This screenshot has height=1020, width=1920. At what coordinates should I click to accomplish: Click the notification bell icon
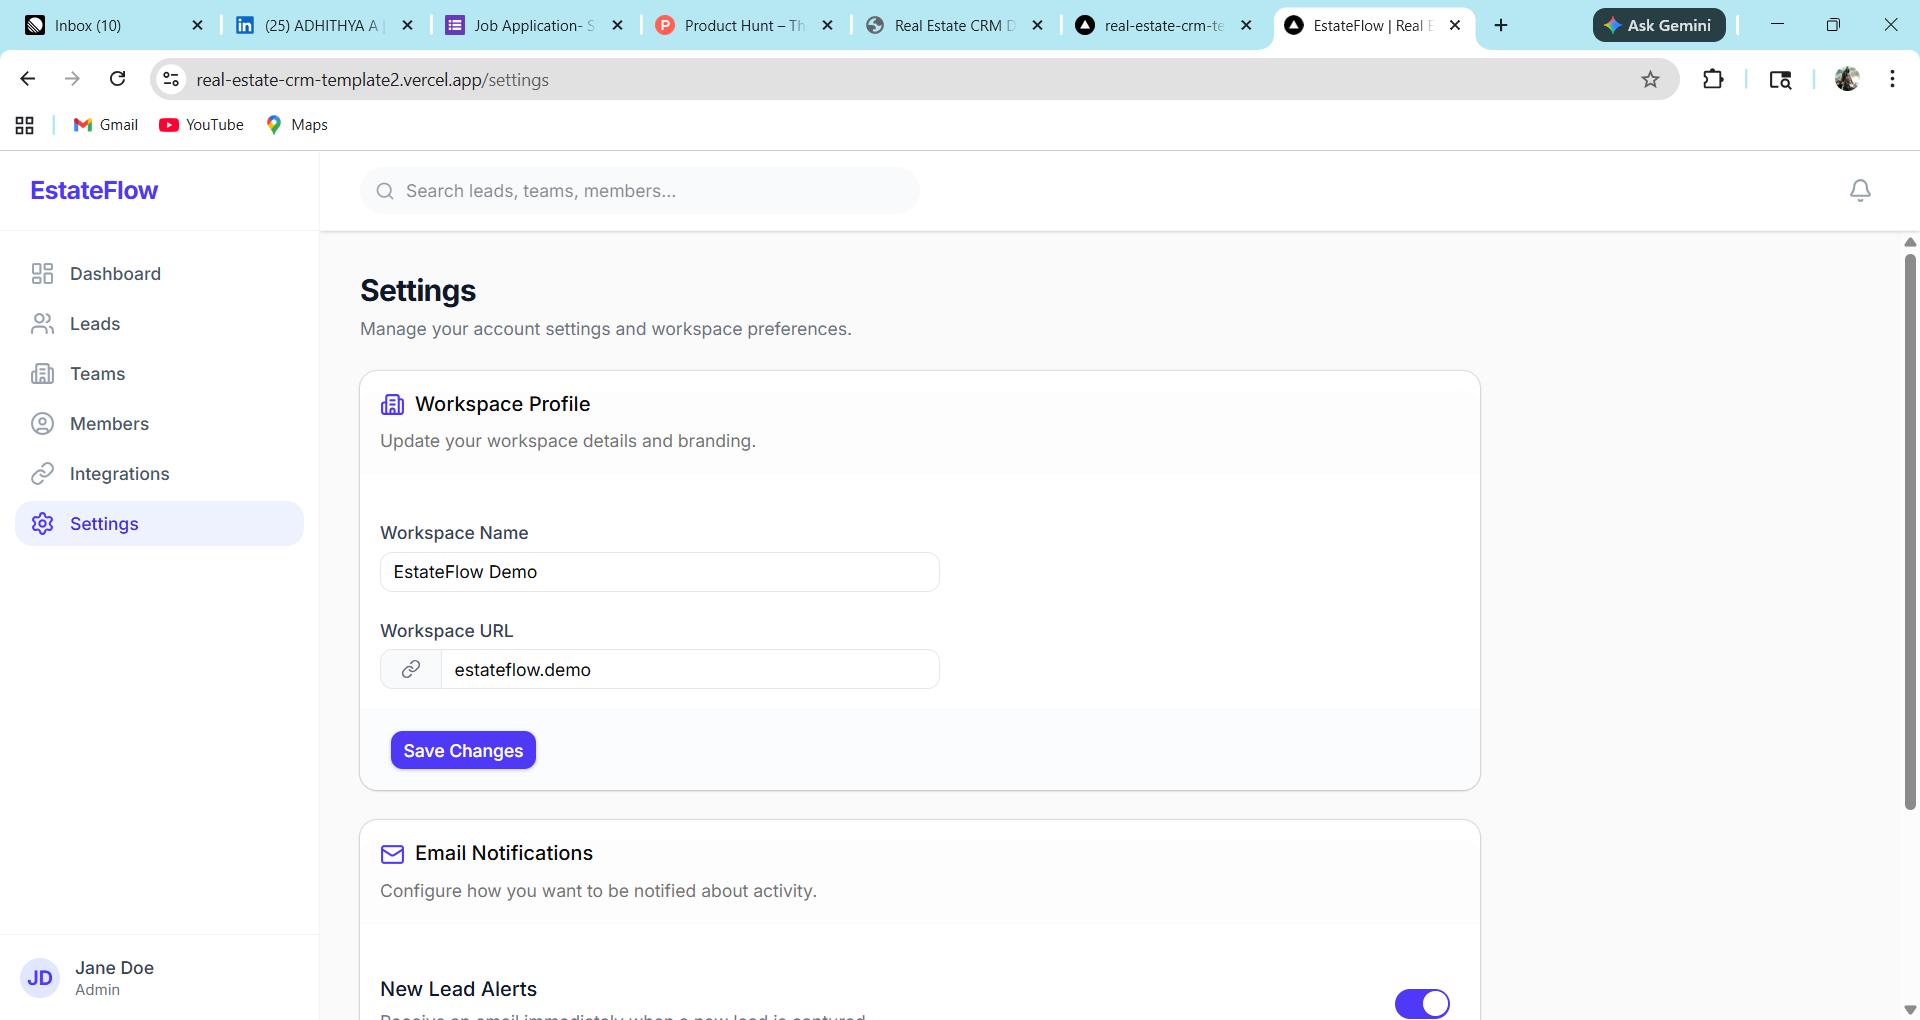(1860, 190)
